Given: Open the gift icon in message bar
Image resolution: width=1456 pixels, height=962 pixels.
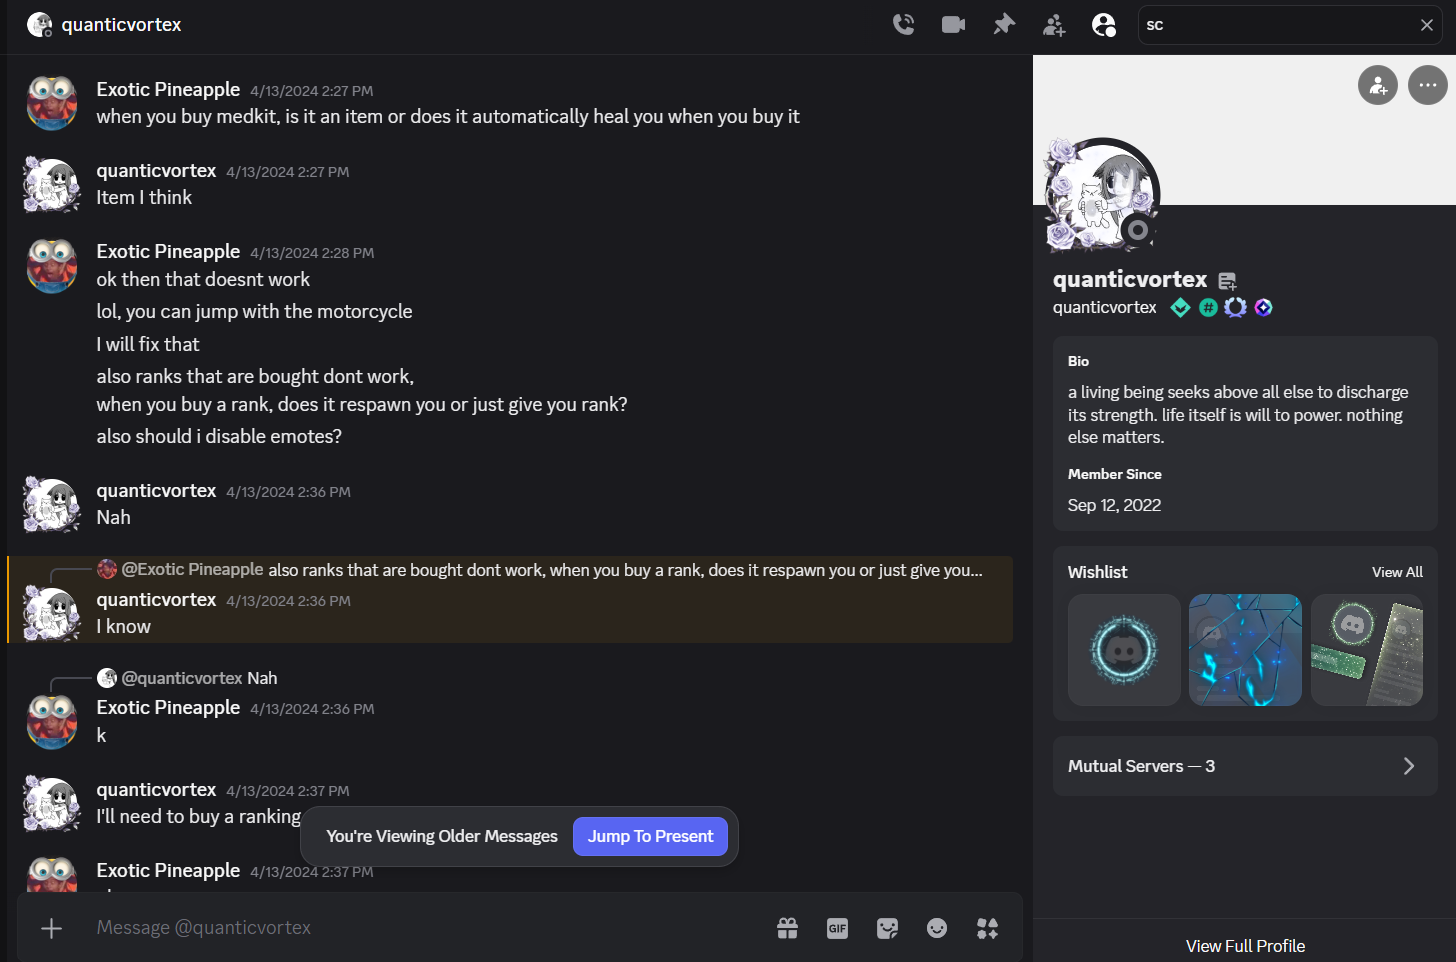Looking at the screenshot, I should click(x=788, y=928).
